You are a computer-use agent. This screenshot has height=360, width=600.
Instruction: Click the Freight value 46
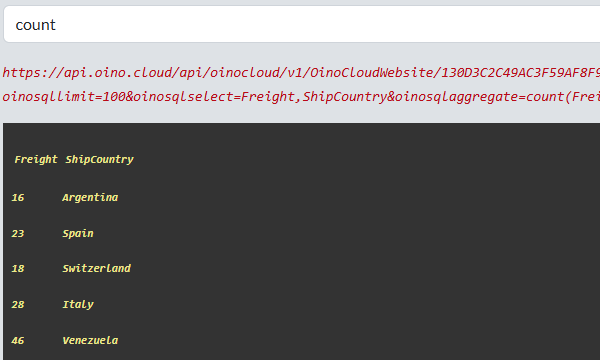(18, 340)
